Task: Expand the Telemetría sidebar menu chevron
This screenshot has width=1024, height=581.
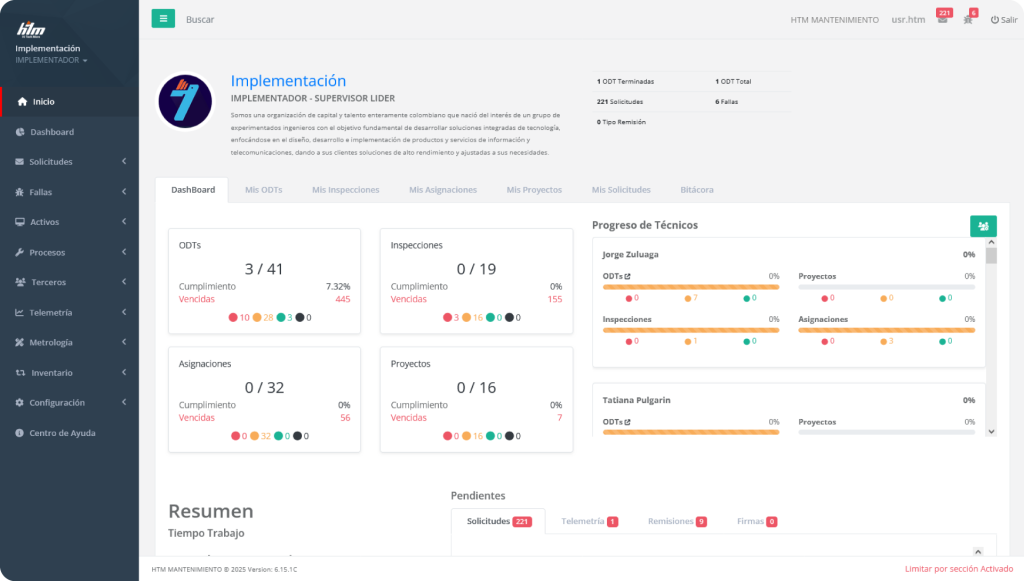Action: point(123,312)
